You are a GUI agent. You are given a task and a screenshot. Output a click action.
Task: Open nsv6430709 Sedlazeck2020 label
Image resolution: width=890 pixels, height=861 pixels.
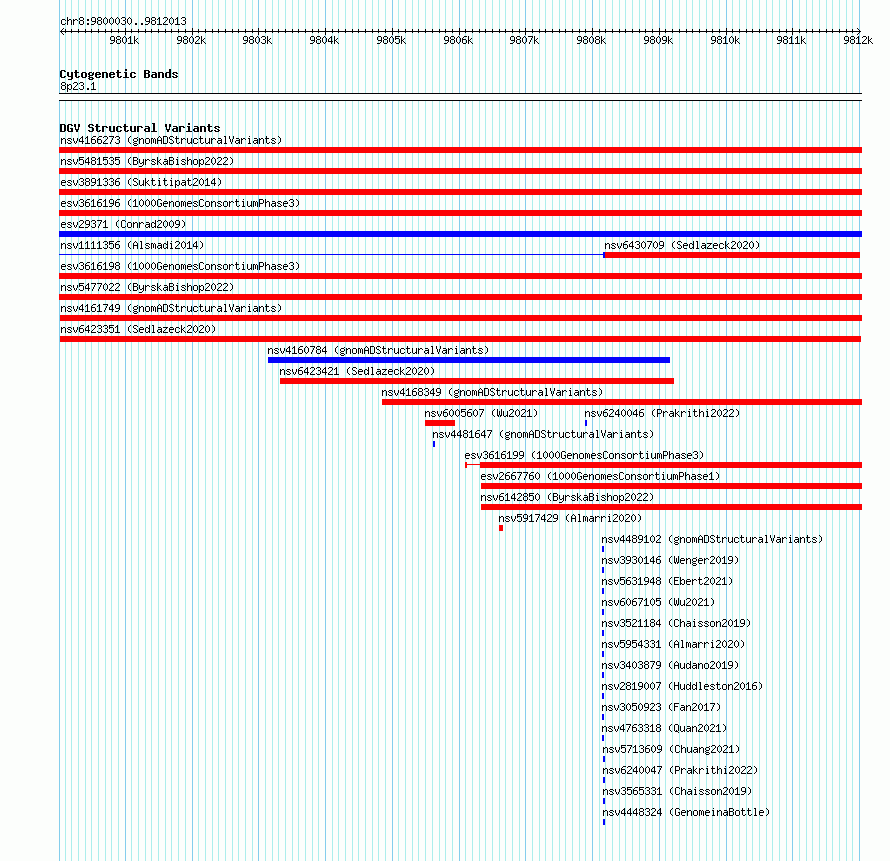[682, 245]
